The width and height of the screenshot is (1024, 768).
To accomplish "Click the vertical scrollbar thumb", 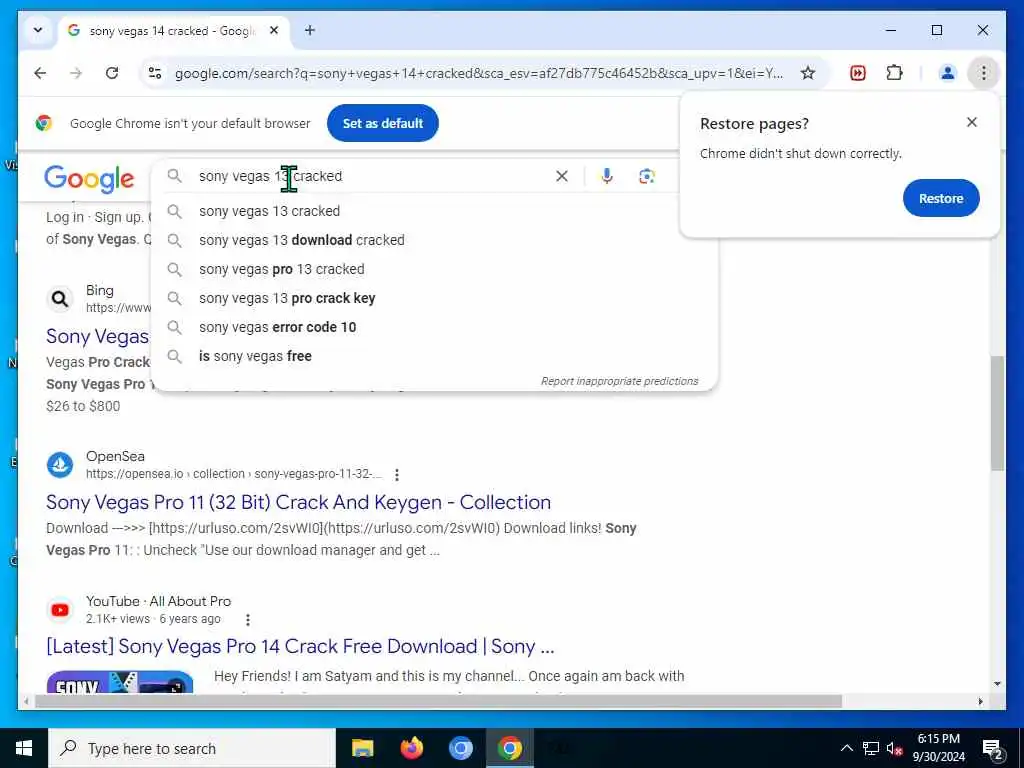I will pos(997,413).
